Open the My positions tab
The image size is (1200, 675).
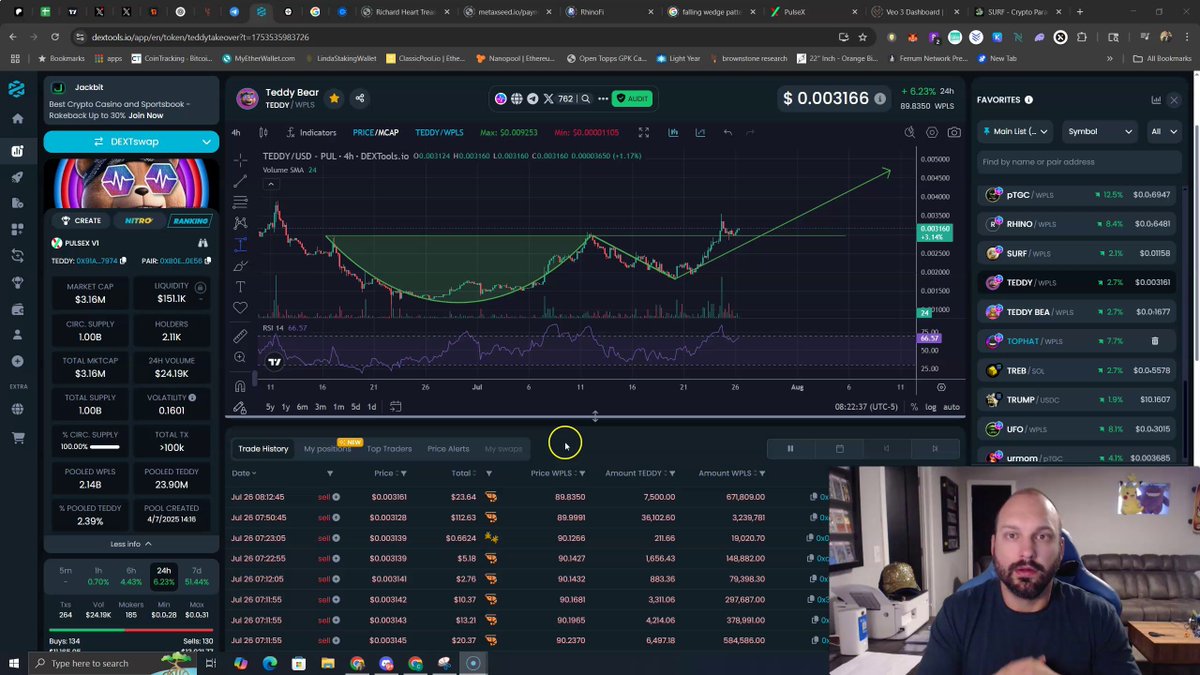coord(327,449)
